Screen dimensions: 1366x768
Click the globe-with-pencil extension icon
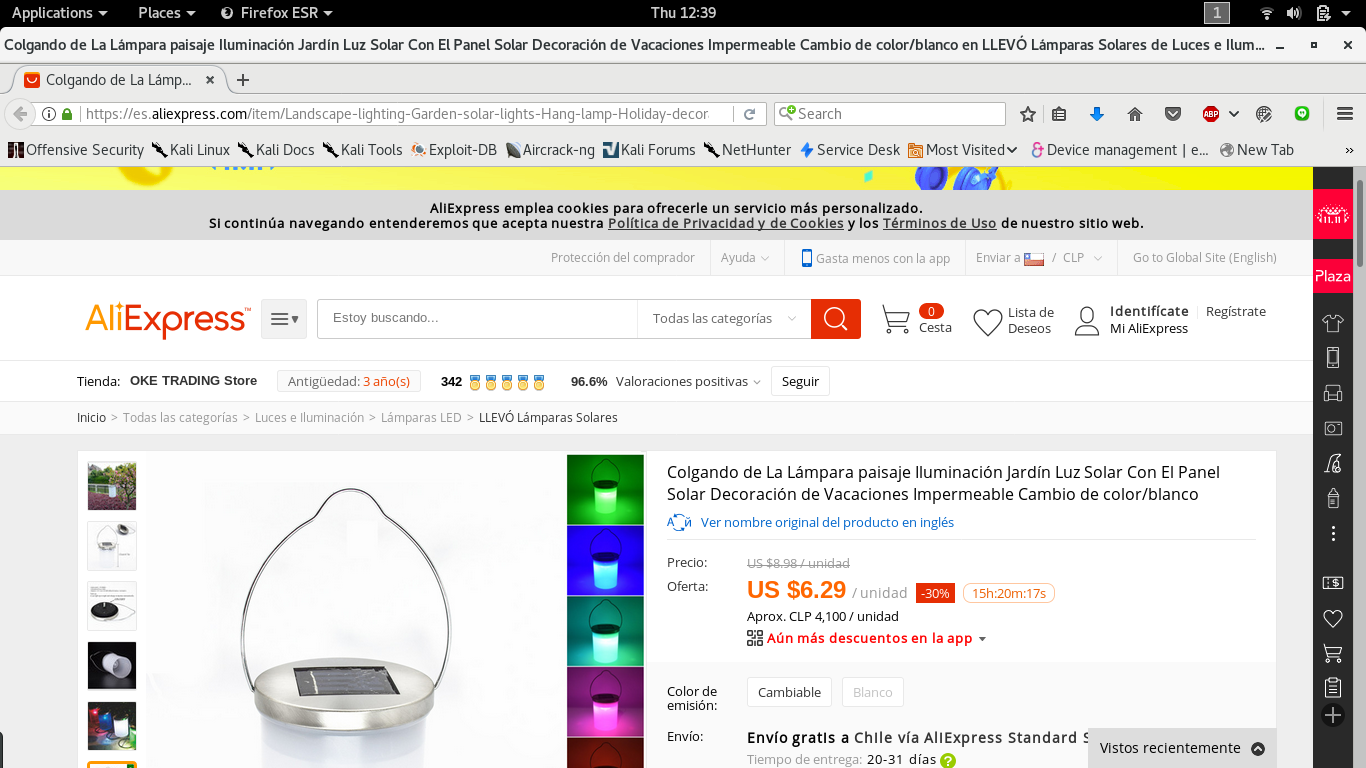(1264, 114)
